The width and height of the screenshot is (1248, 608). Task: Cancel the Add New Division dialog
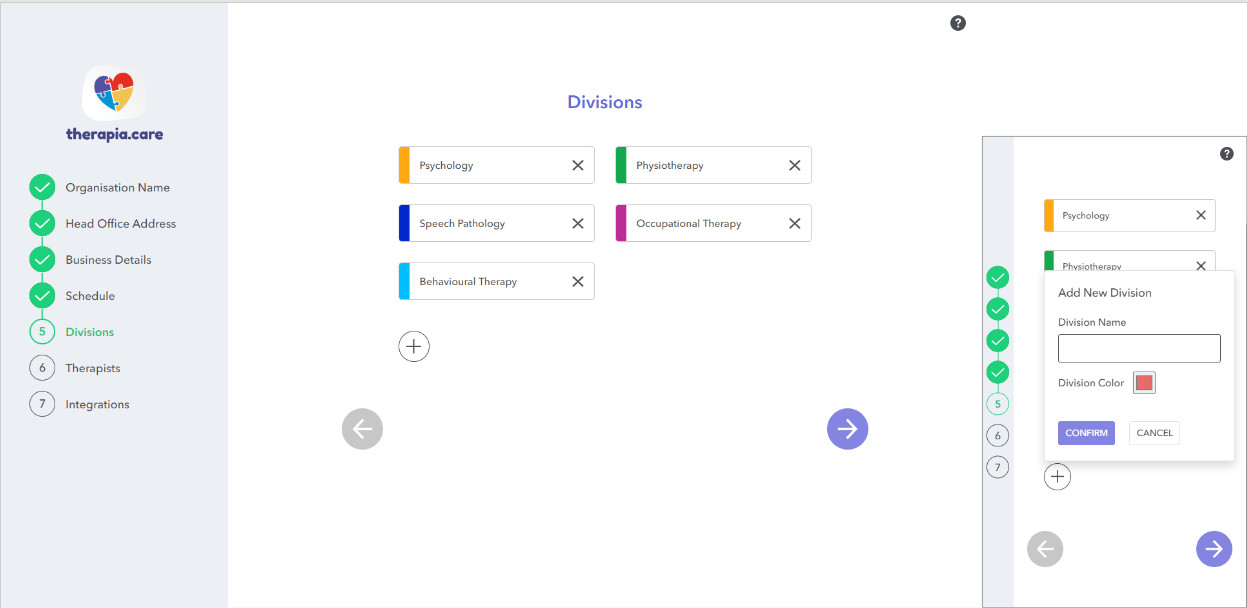(x=1154, y=433)
